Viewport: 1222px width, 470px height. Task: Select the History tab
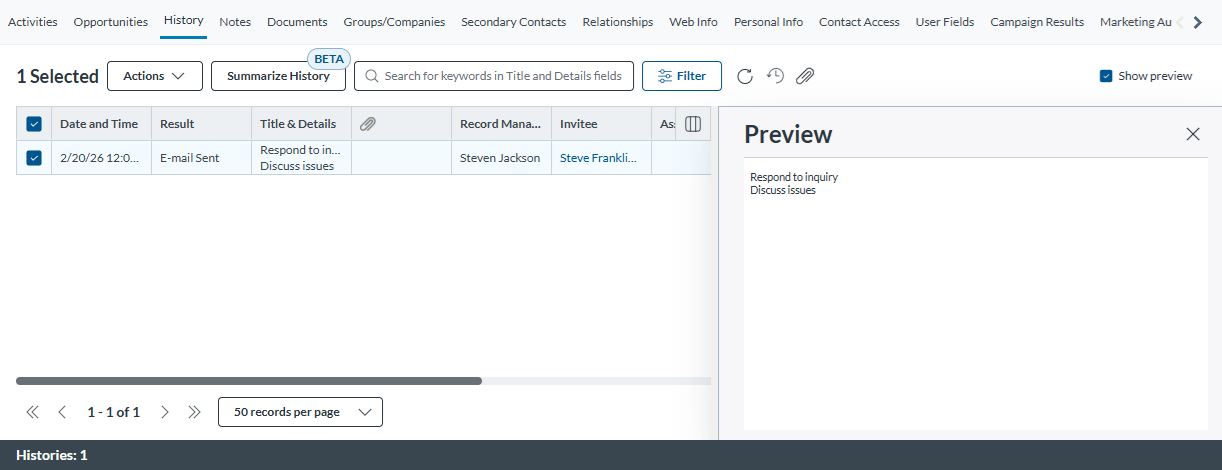coord(184,21)
